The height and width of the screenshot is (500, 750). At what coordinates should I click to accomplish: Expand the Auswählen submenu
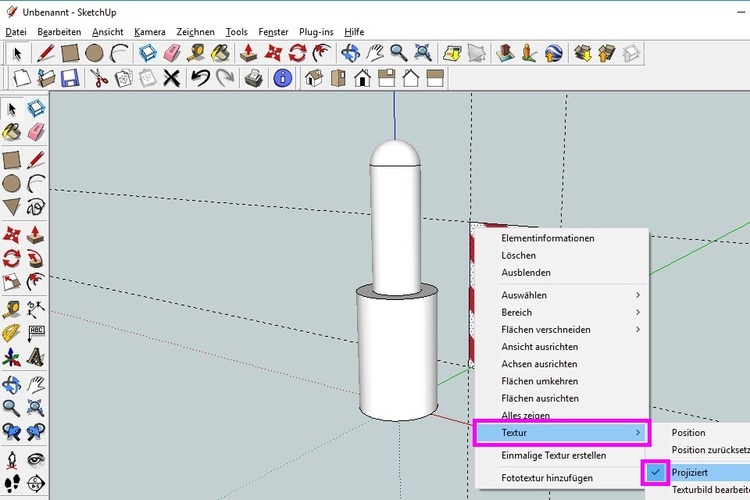[562, 295]
